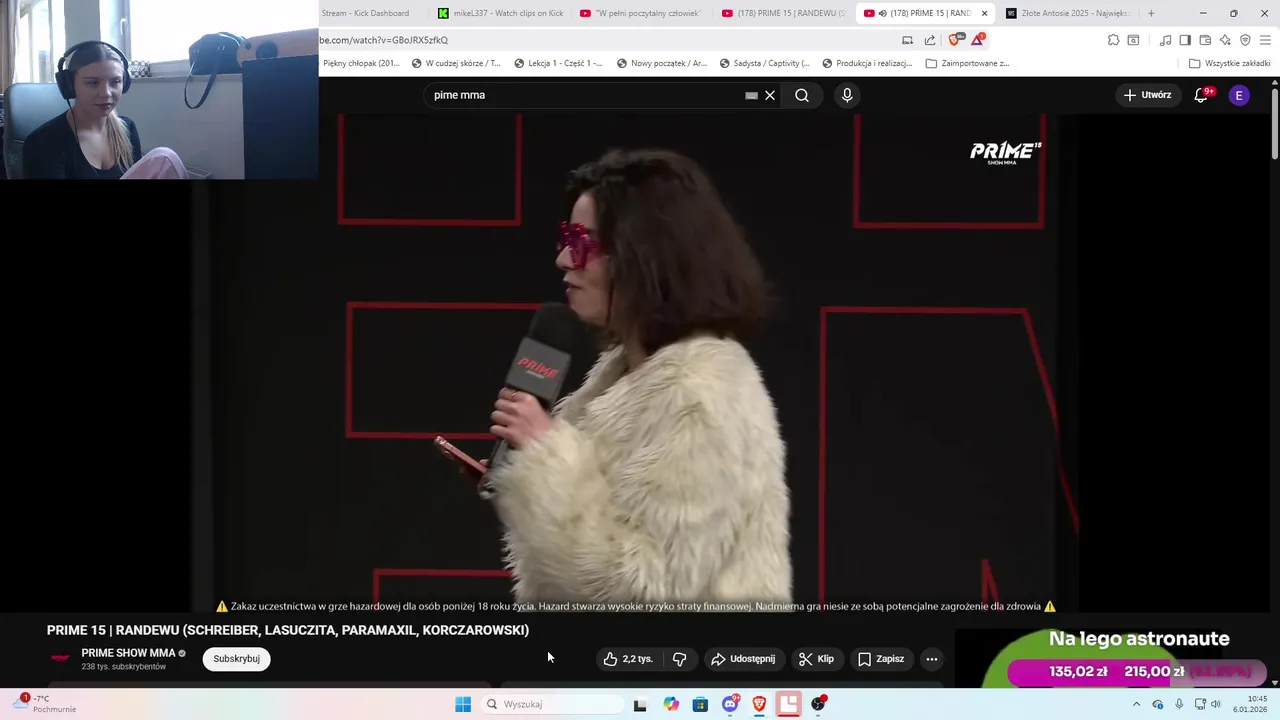The width and height of the screenshot is (1280, 720).
Task: Expand 'Zaimportowane z...' bookmarks folder
Action: coord(967,63)
